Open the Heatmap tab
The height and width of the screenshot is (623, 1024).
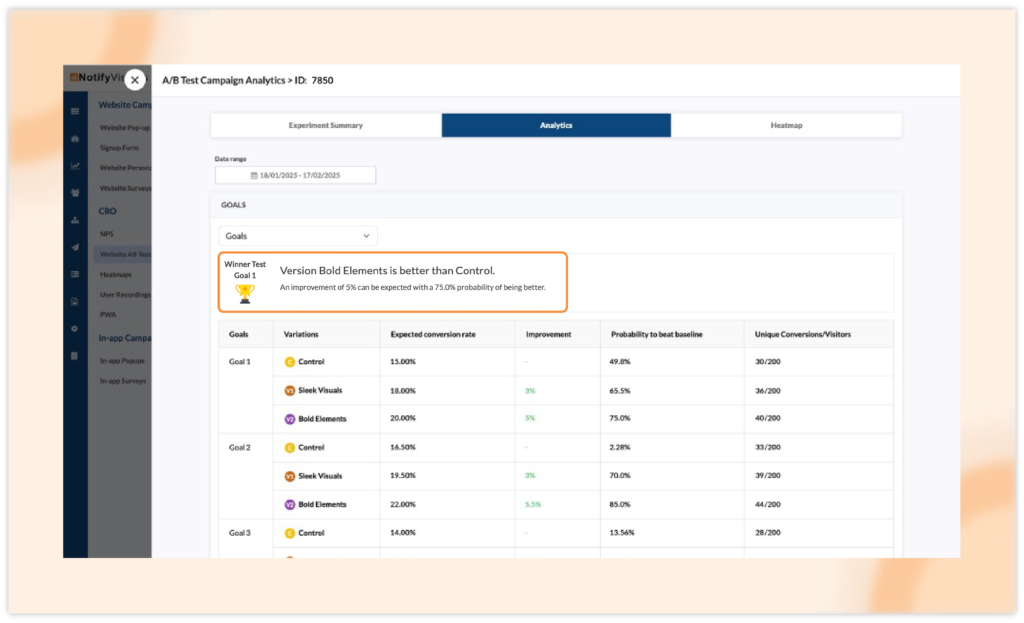tap(786, 125)
